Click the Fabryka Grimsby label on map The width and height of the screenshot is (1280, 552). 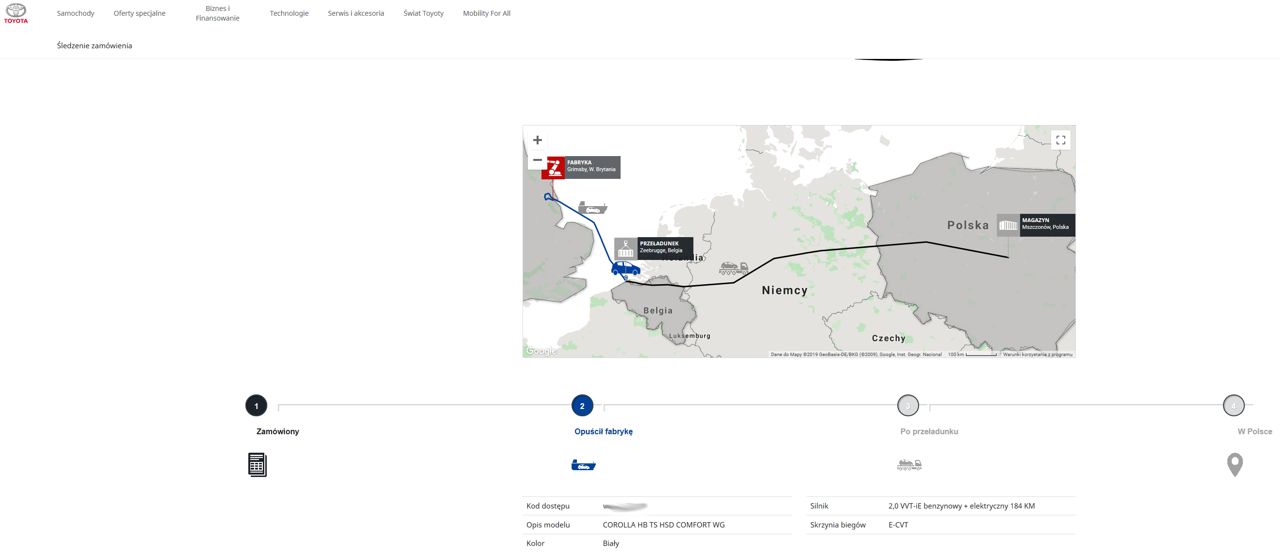pos(592,167)
